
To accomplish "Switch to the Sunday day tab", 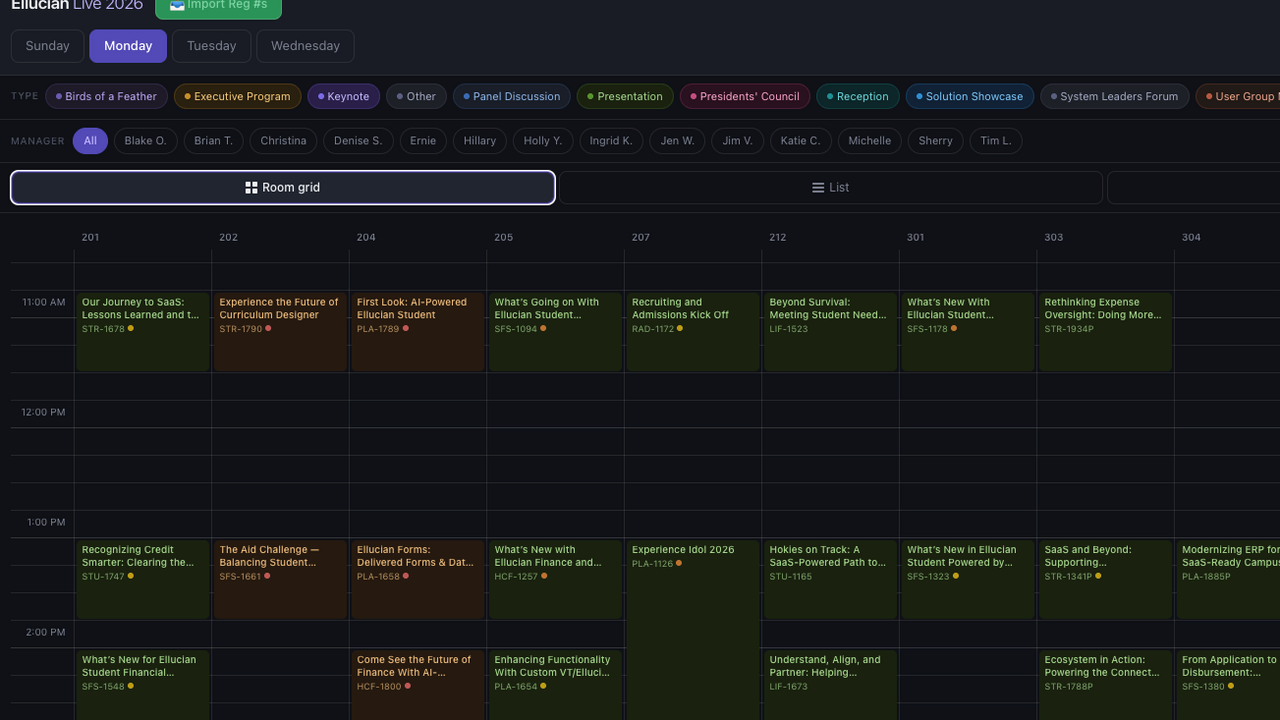I will [x=48, y=46].
